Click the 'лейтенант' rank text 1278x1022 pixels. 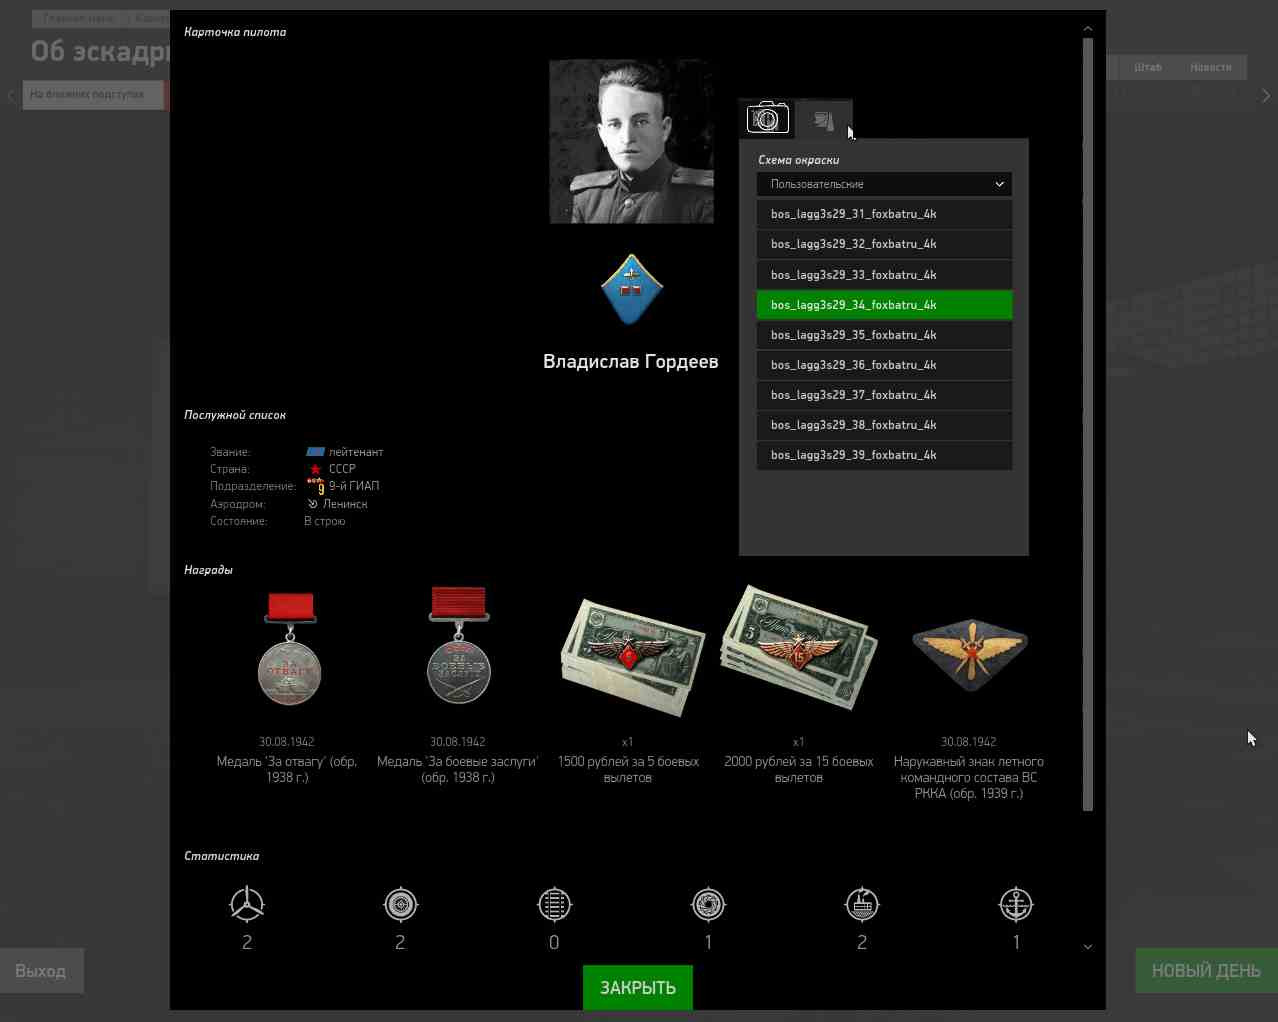356,452
